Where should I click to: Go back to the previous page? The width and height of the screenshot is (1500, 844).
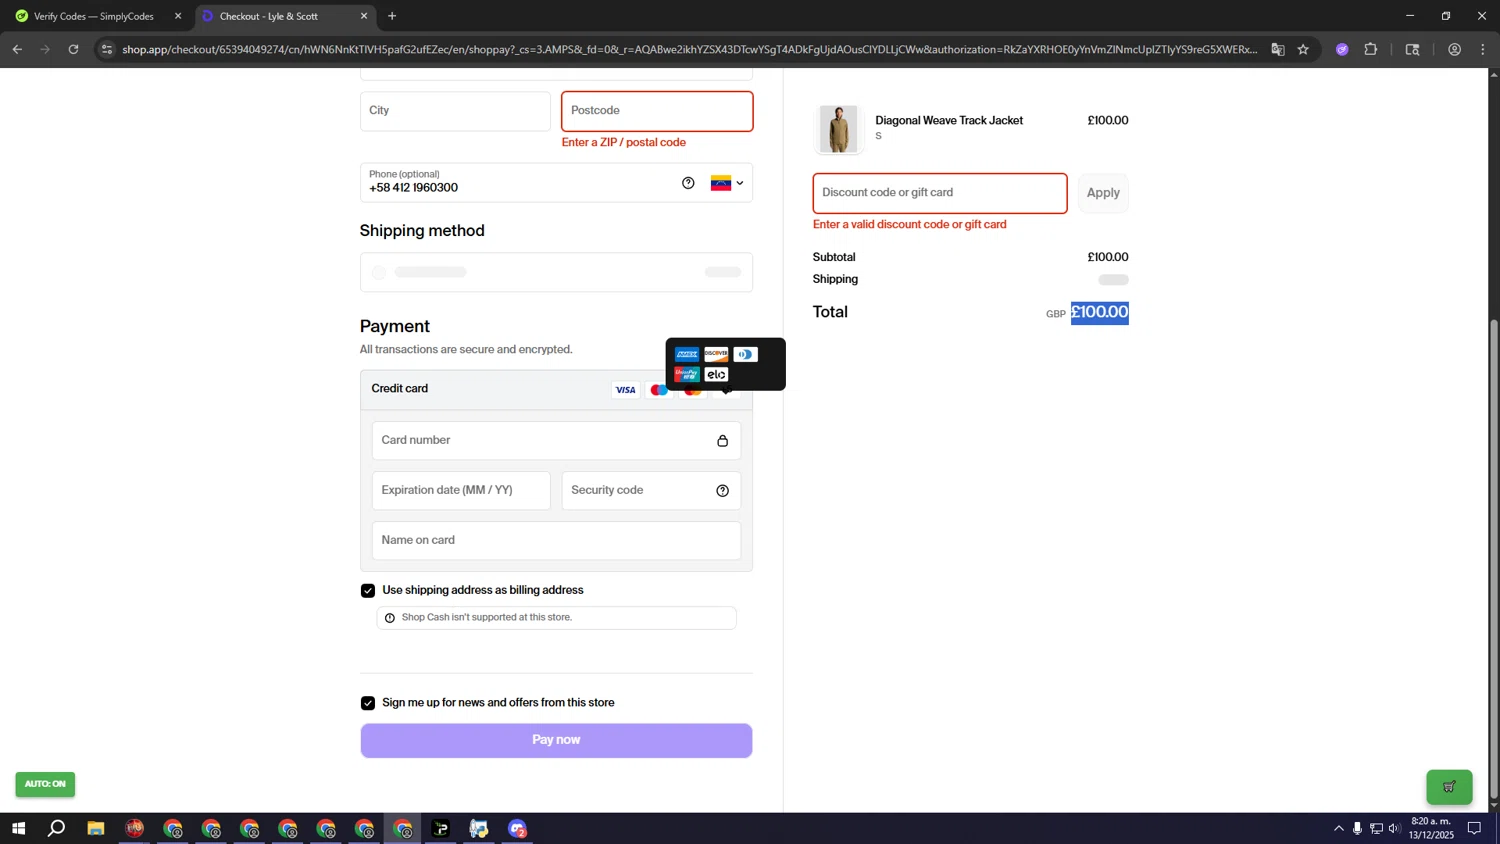[17, 49]
